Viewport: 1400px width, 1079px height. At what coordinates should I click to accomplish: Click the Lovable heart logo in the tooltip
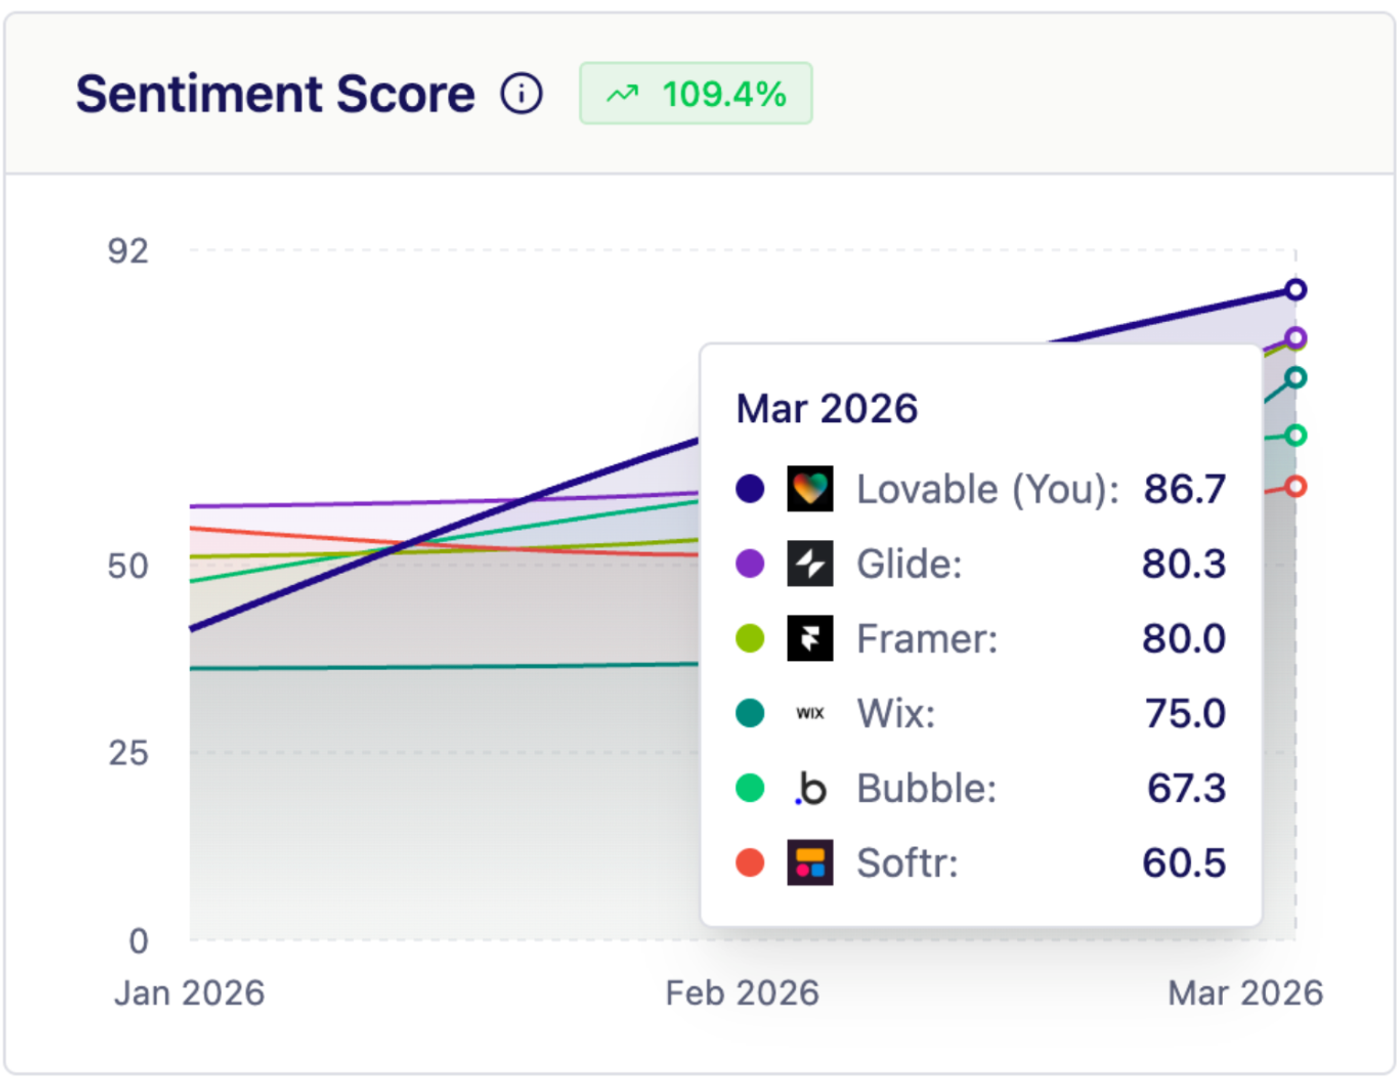coord(810,489)
